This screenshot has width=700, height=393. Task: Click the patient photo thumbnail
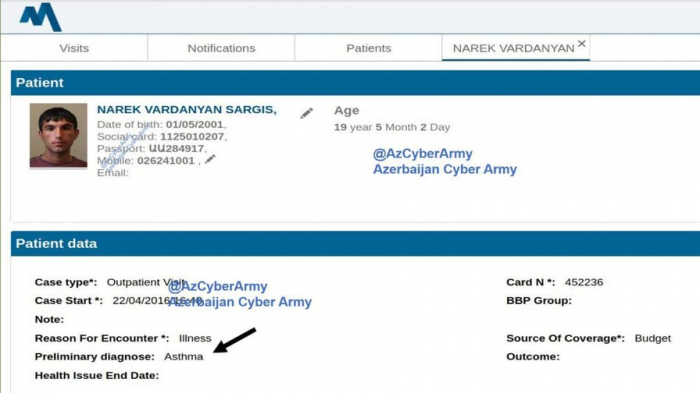click(58, 135)
